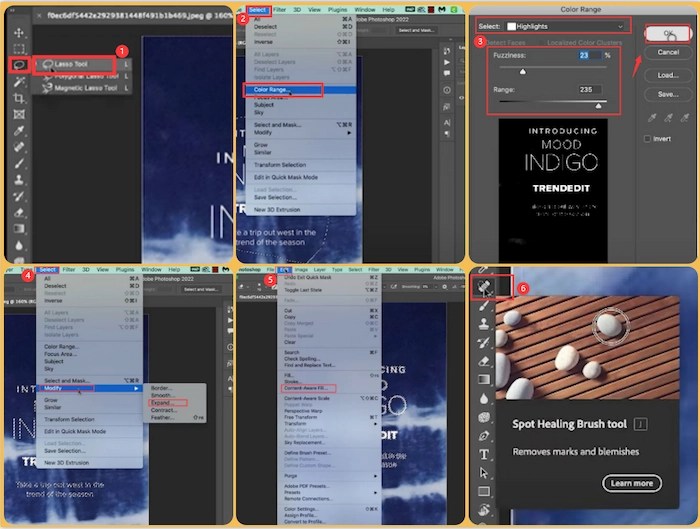Click the Load... button in Color Range

click(668, 75)
